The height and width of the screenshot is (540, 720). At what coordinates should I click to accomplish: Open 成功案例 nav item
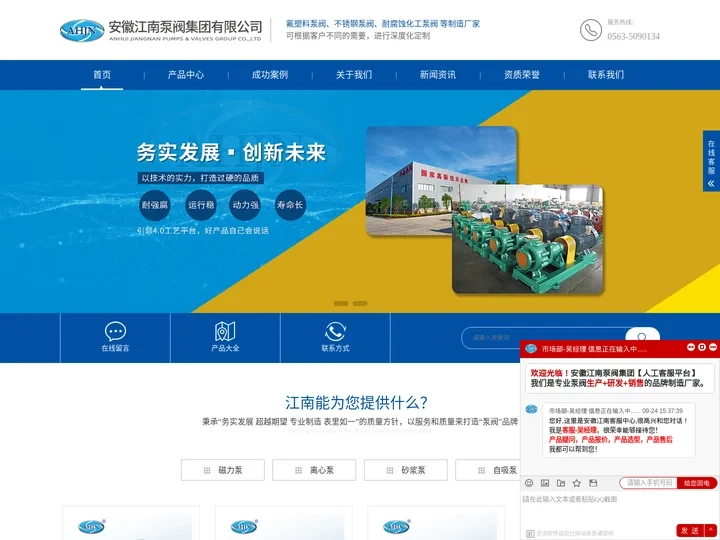tap(270, 75)
